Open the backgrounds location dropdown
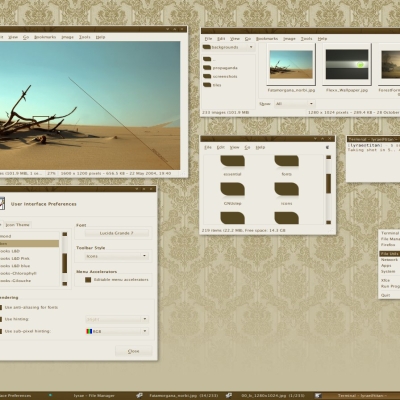The image size is (400, 400). tap(228, 47)
